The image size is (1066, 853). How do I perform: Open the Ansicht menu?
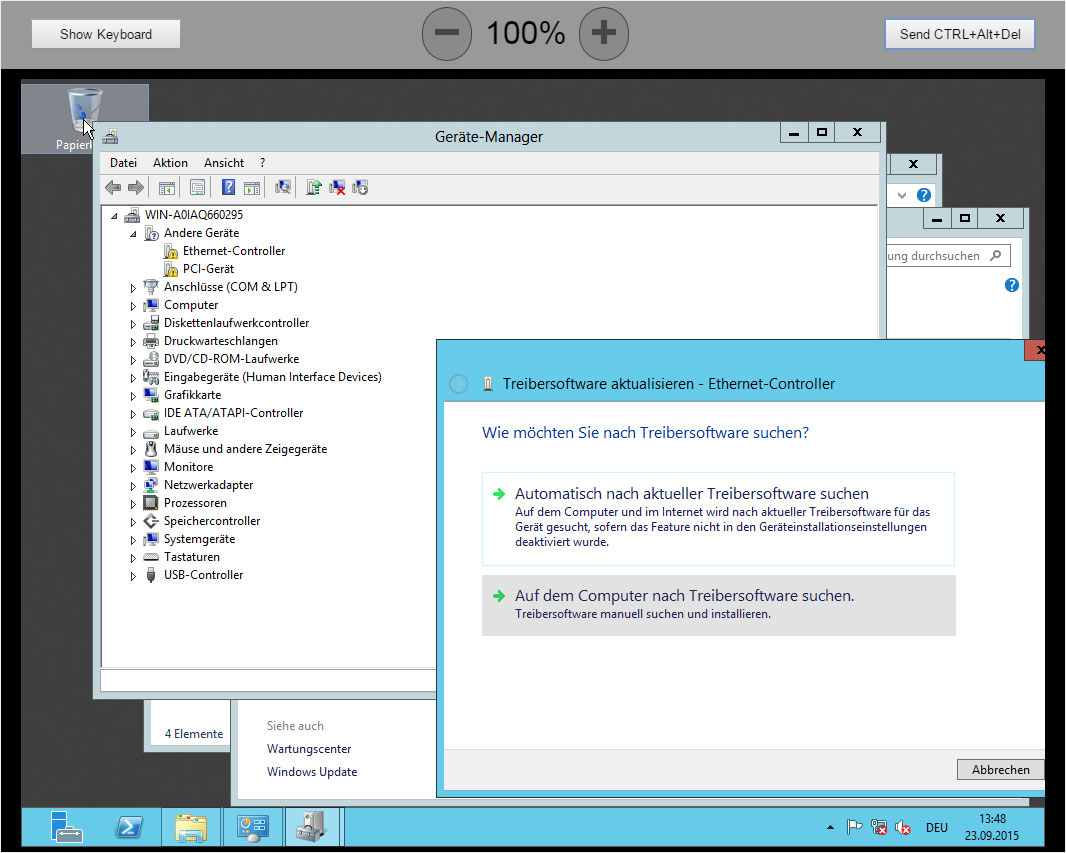(224, 162)
